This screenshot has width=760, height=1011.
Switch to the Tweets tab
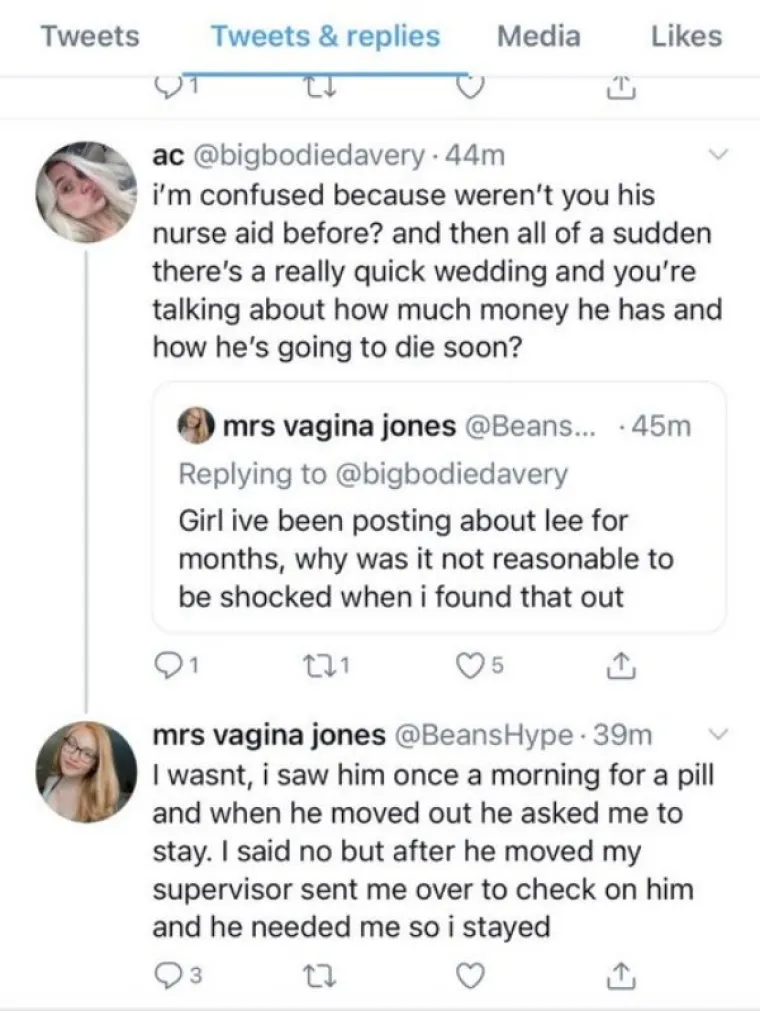click(90, 37)
